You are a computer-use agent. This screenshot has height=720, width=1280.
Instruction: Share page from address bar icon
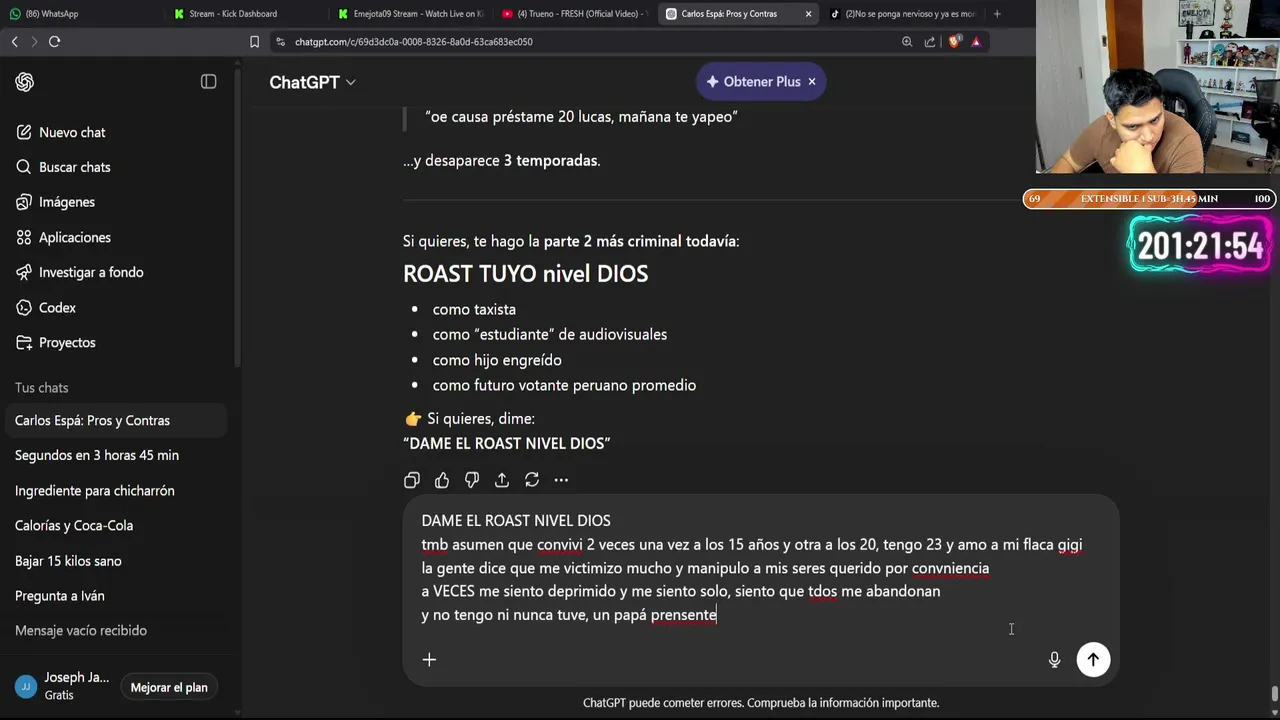coord(930,42)
